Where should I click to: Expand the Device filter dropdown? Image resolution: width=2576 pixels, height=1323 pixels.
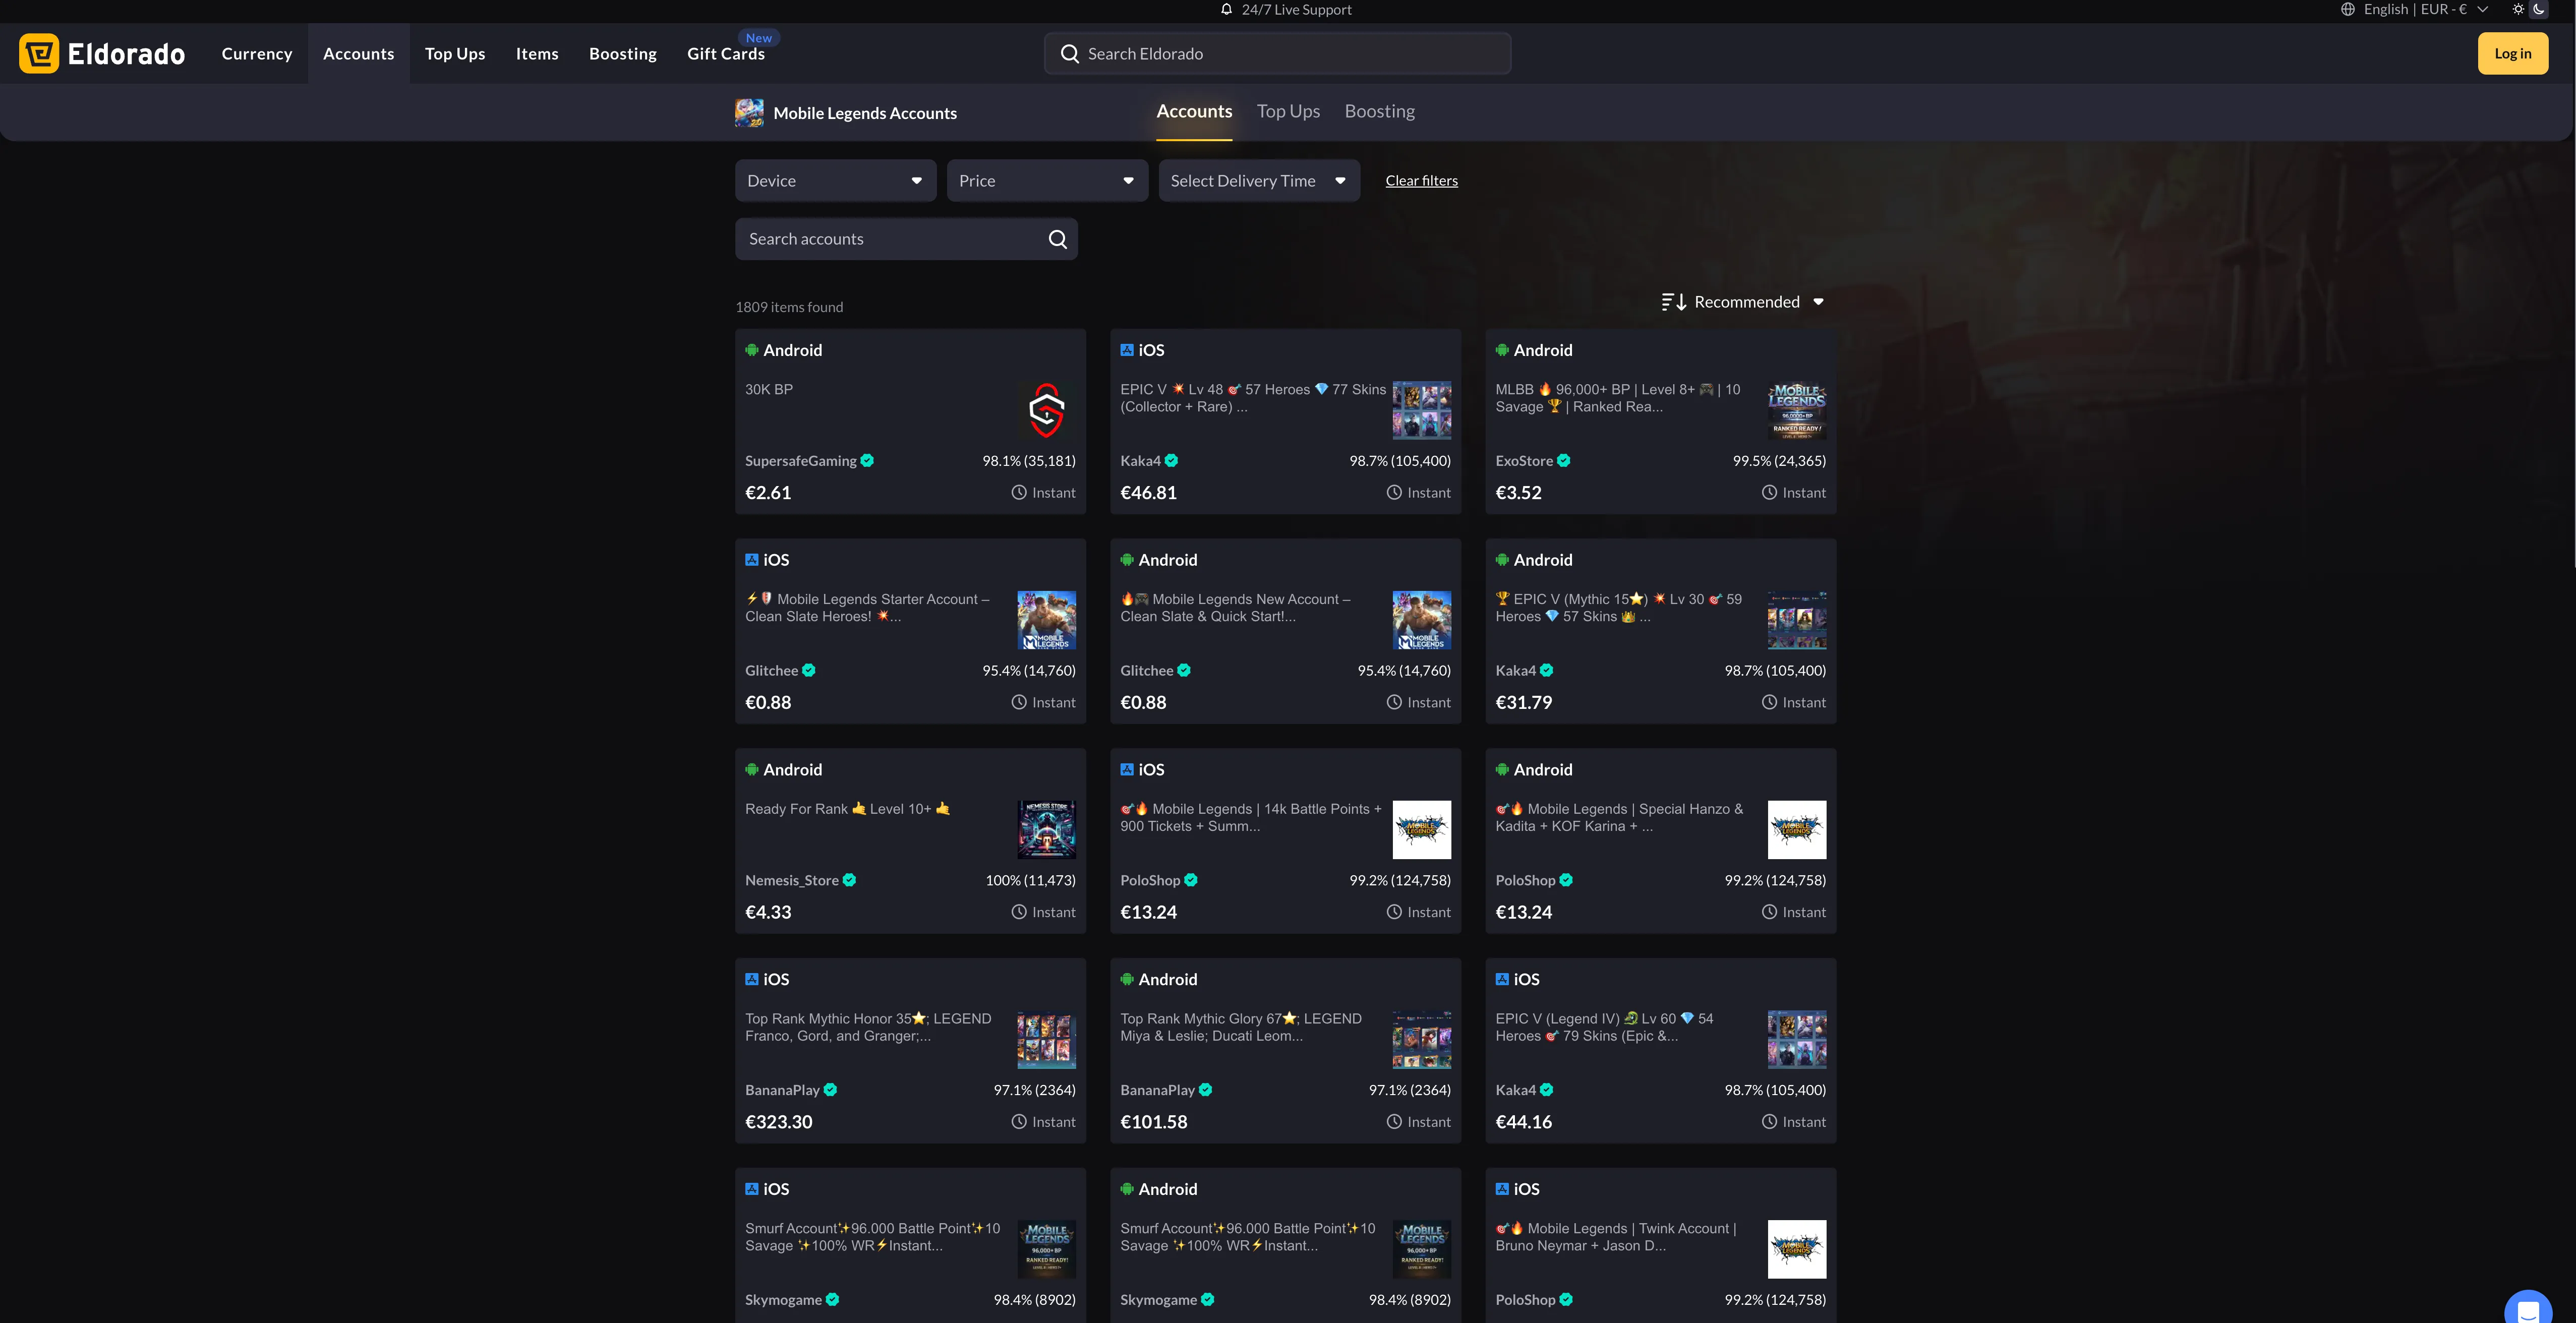point(835,181)
